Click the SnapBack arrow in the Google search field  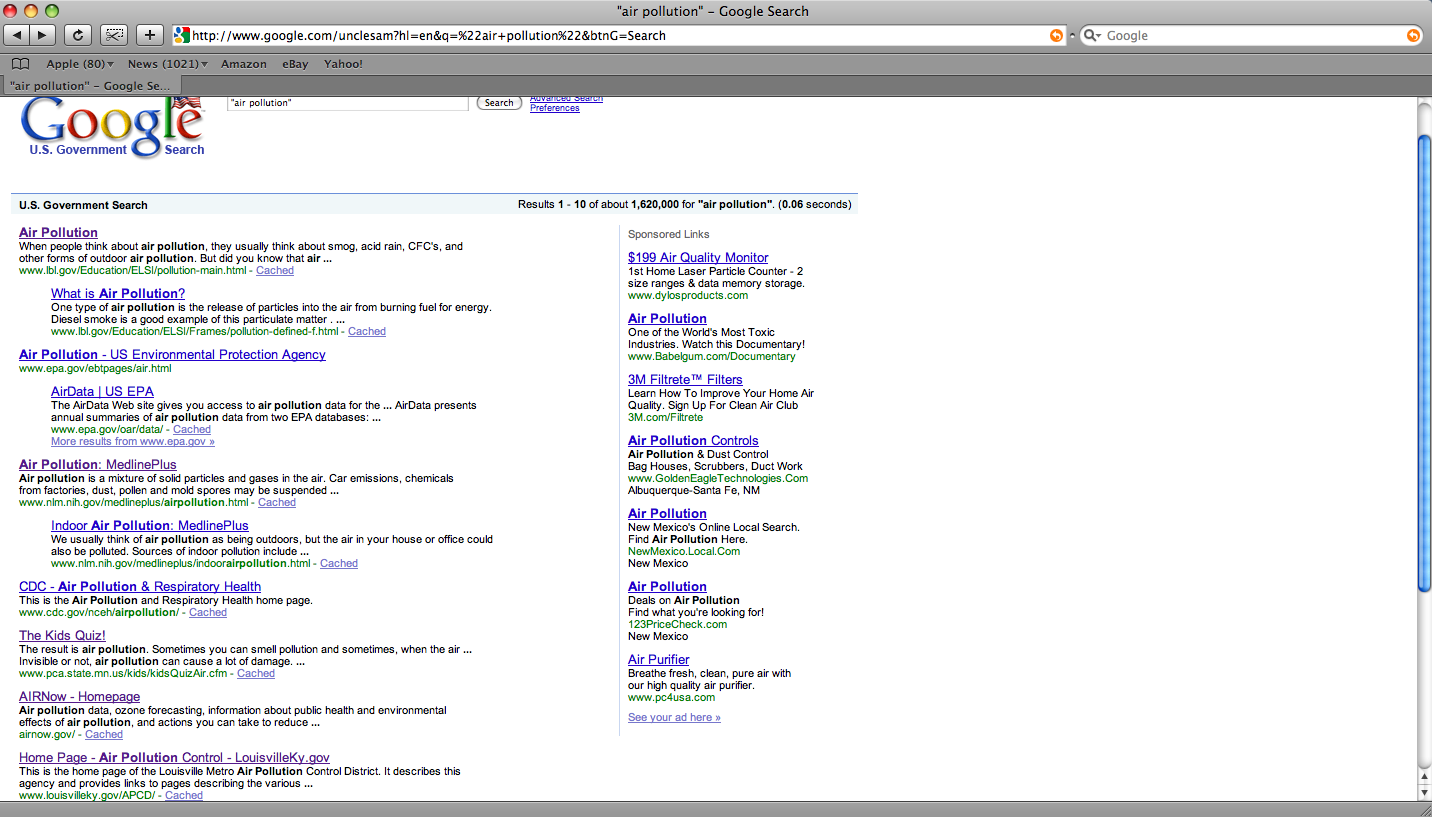pos(1413,35)
